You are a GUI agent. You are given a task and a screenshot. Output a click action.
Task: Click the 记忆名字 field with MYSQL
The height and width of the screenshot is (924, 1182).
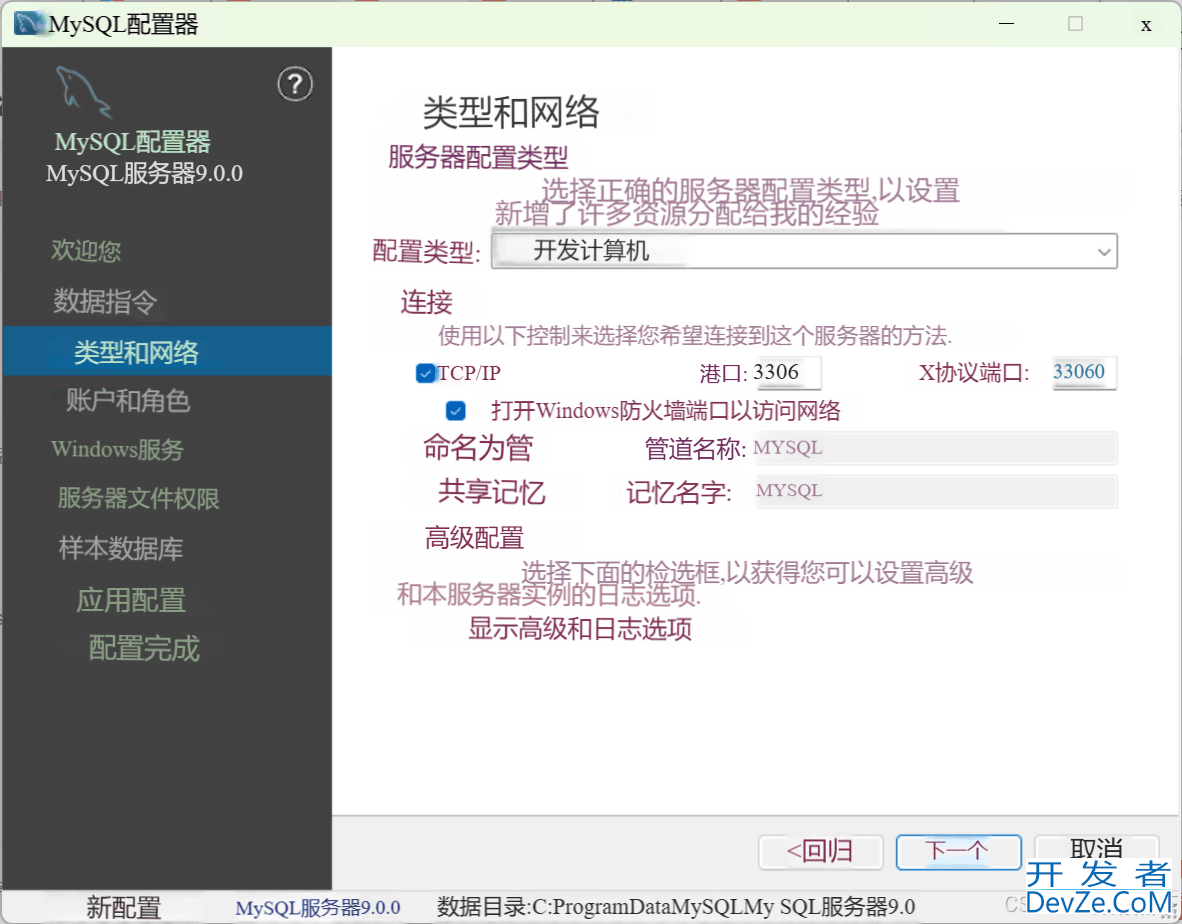pos(935,491)
